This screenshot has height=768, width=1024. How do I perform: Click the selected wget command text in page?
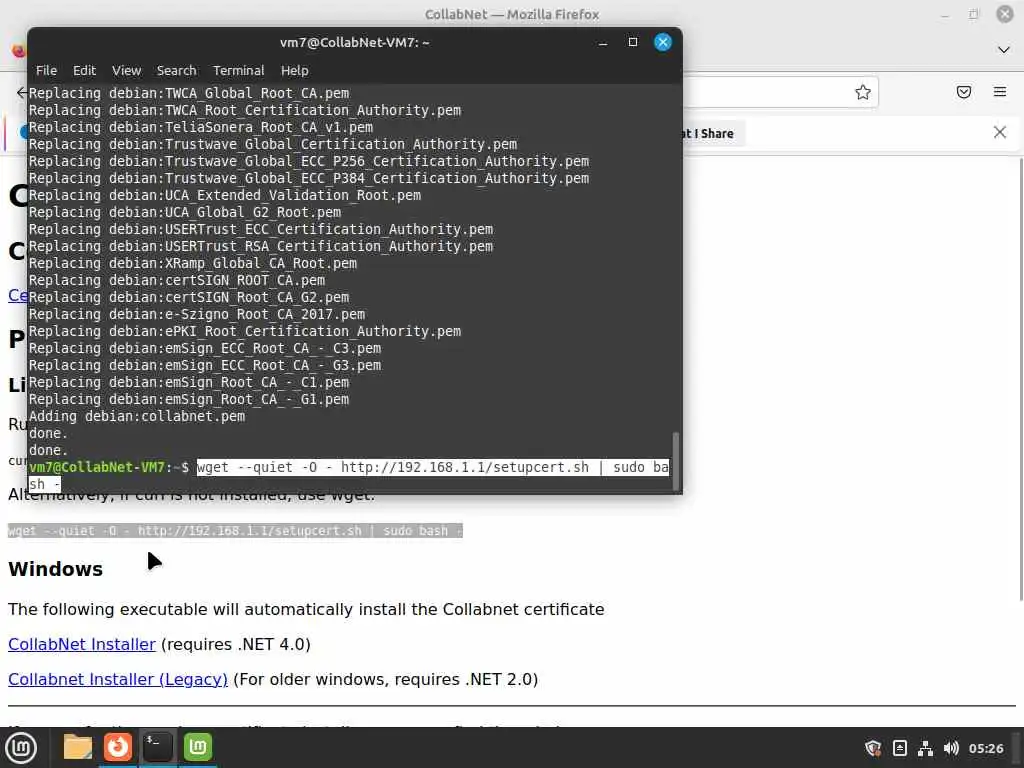(235, 531)
